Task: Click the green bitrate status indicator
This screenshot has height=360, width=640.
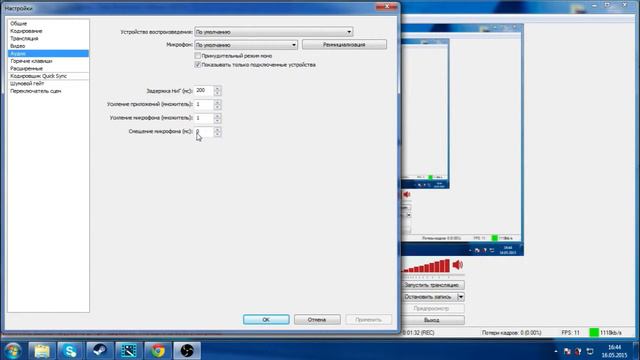Action: 594,333
